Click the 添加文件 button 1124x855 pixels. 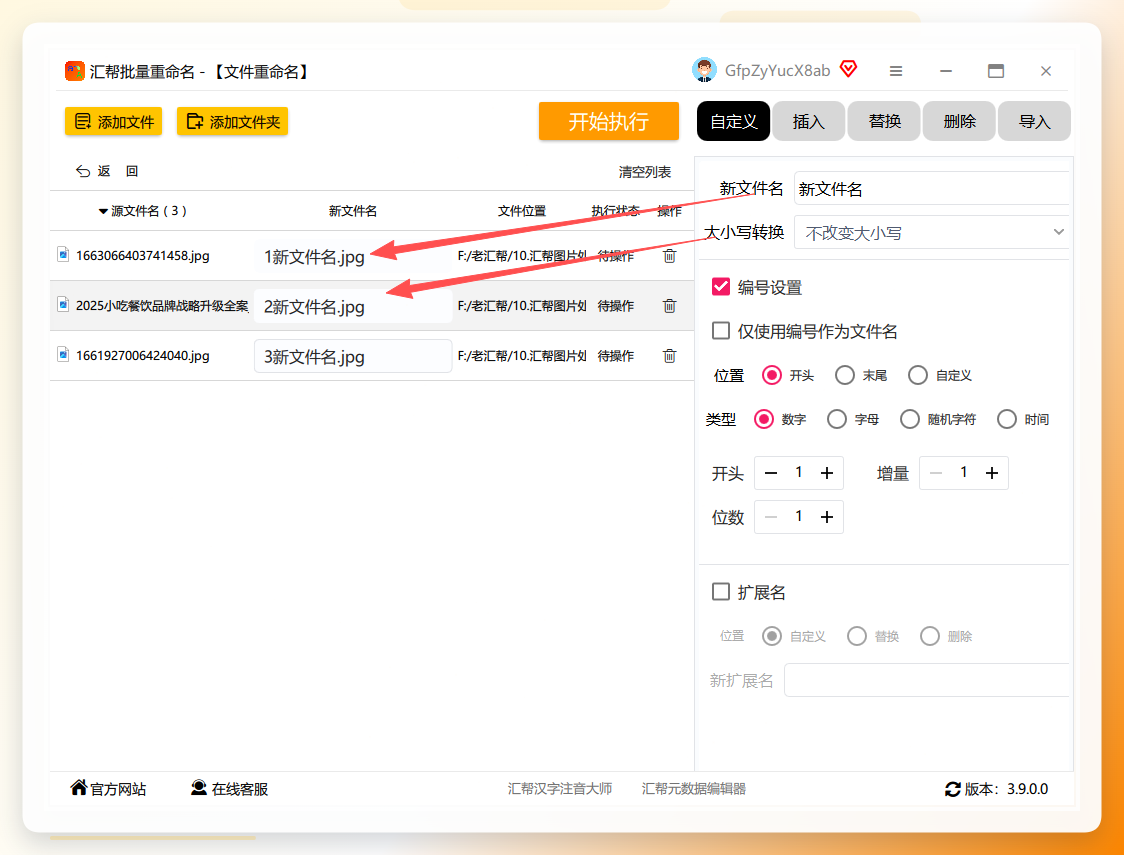coord(113,122)
